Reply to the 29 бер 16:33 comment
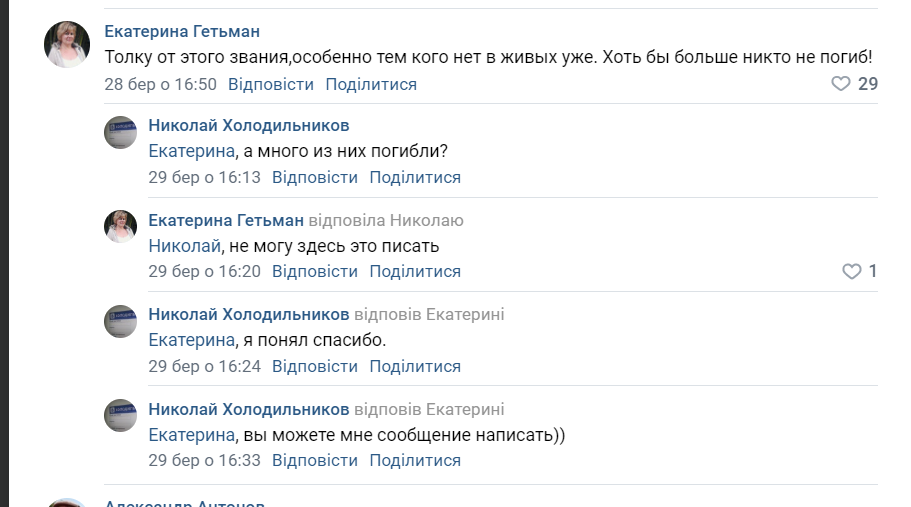Viewport: 911px width, 507px height. point(315,460)
